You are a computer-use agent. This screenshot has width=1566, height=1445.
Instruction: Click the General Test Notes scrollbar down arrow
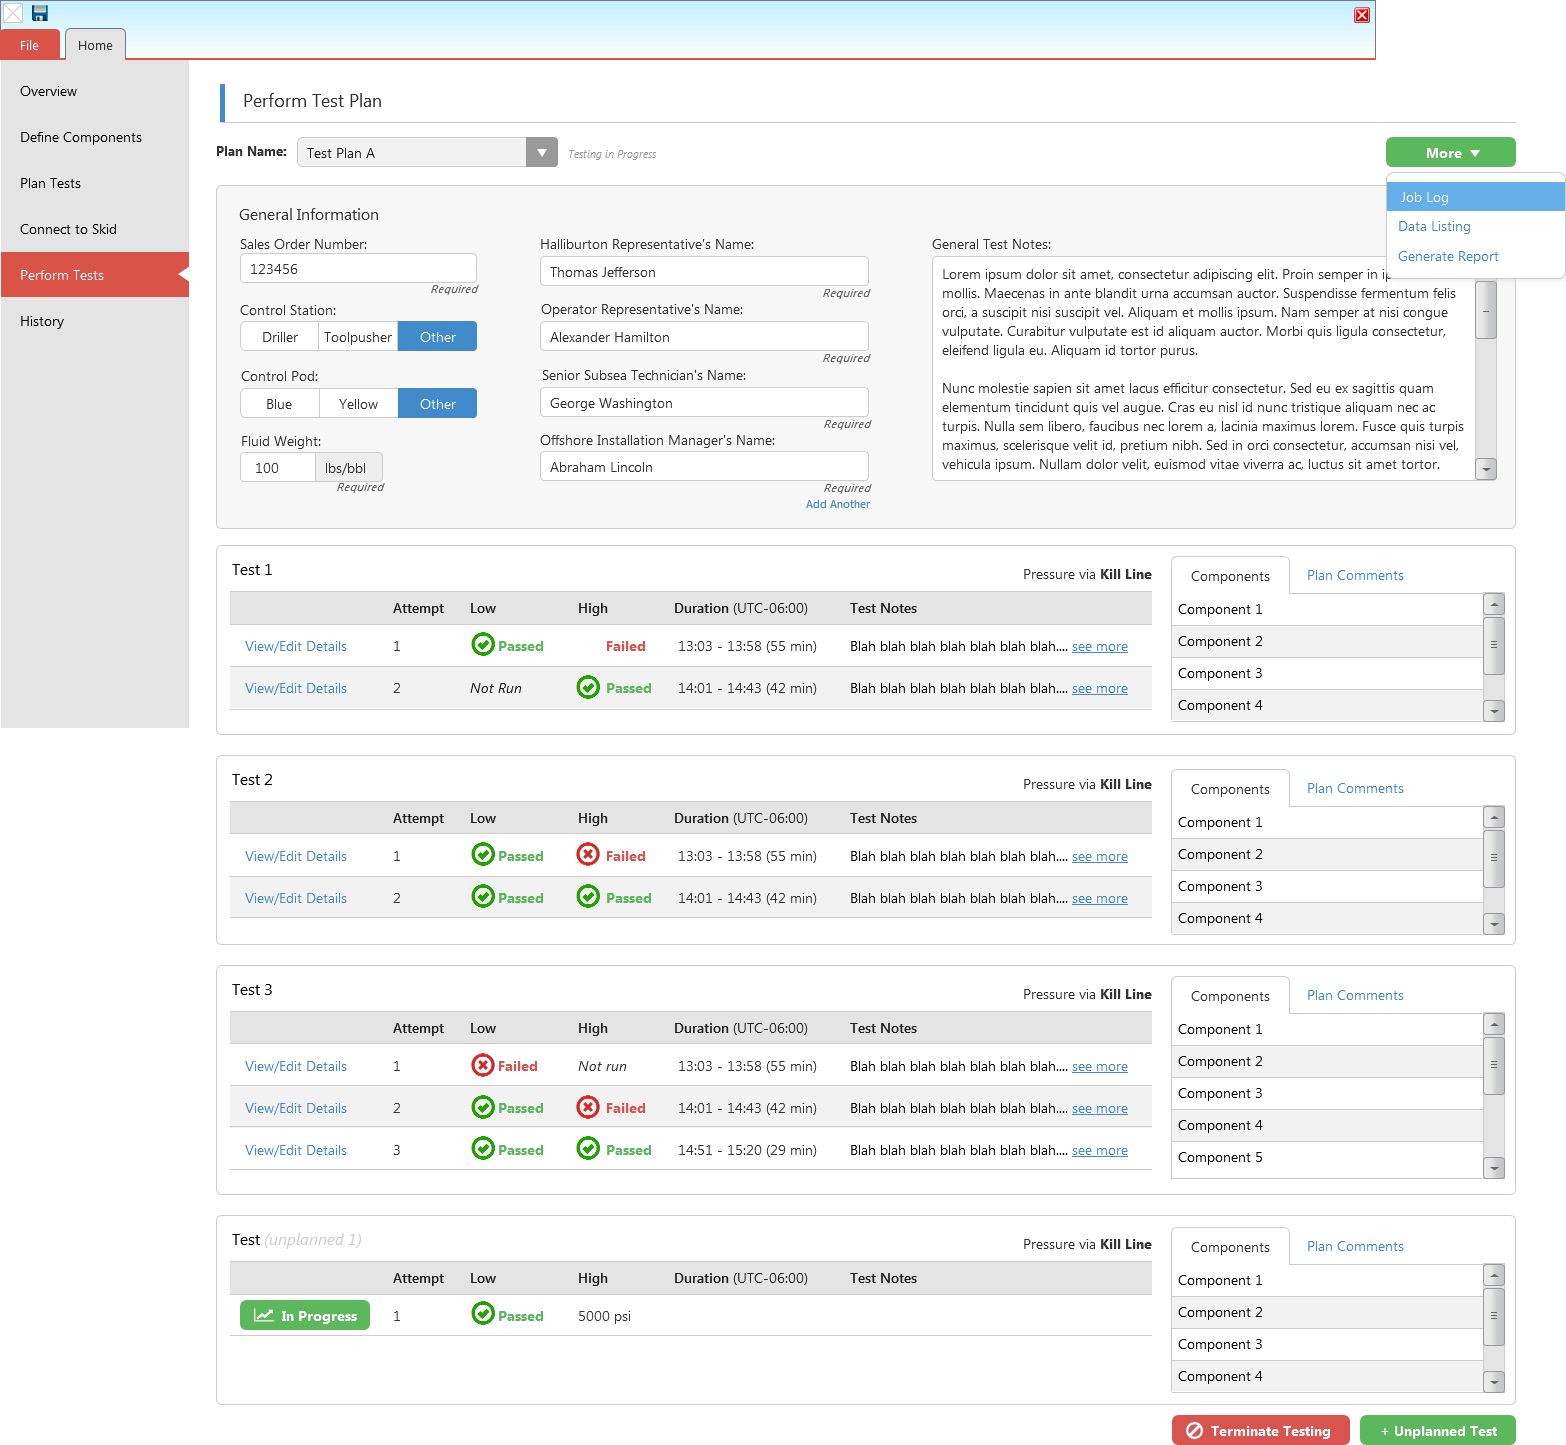1486,470
